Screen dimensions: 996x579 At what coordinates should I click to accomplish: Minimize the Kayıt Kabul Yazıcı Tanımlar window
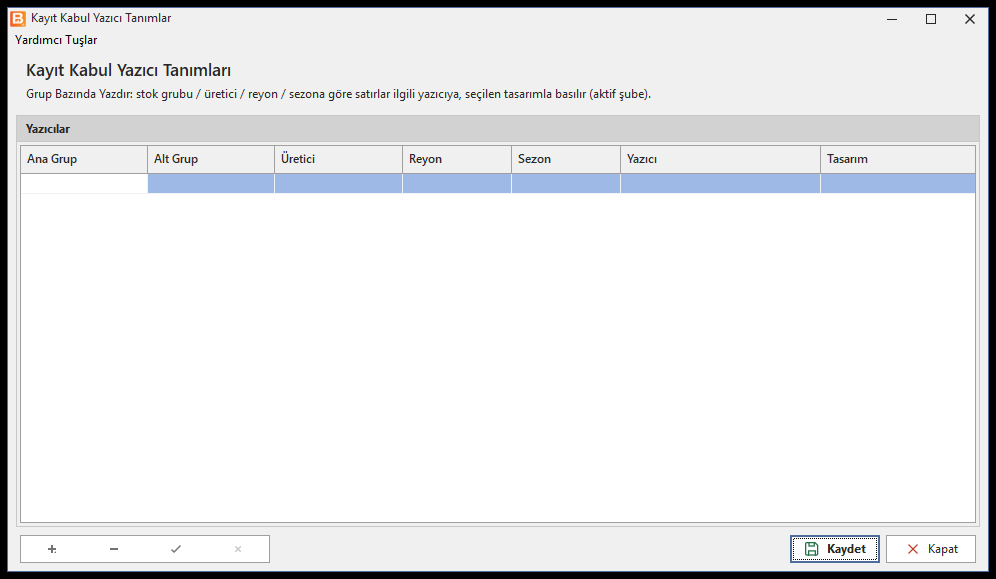coord(892,19)
